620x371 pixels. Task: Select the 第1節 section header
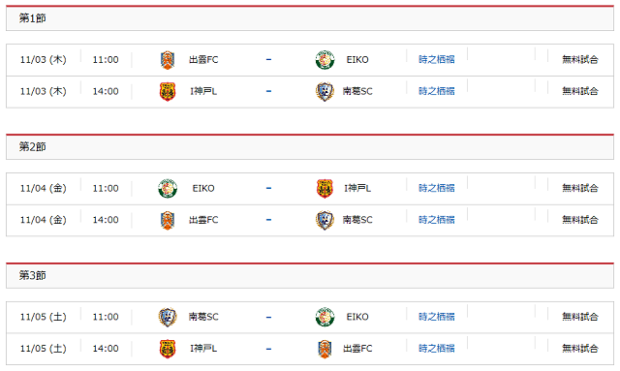point(310,18)
